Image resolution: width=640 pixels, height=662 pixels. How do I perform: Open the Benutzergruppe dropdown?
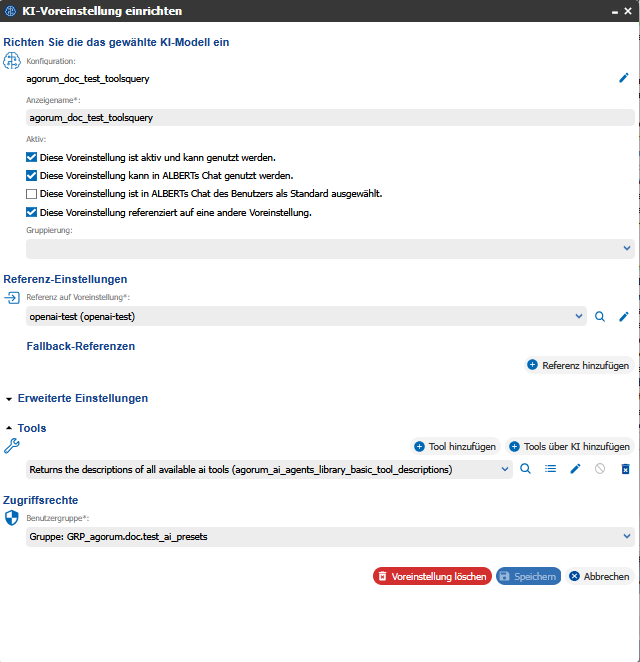pos(330,537)
